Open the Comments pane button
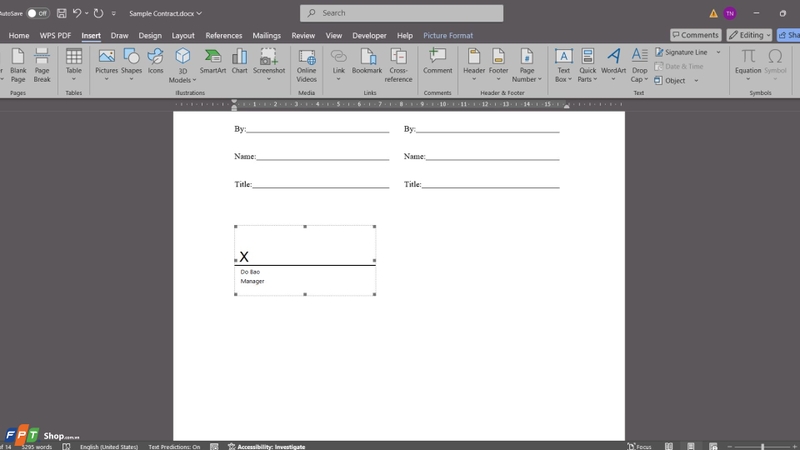The height and width of the screenshot is (450, 800). [695, 35]
